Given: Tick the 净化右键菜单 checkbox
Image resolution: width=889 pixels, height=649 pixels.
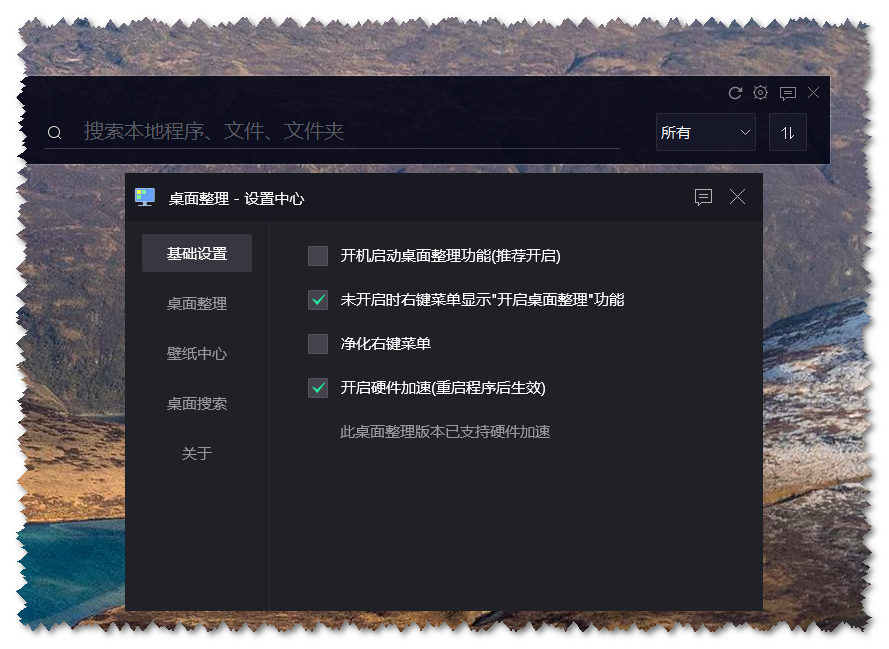Looking at the screenshot, I should [x=318, y=344].
